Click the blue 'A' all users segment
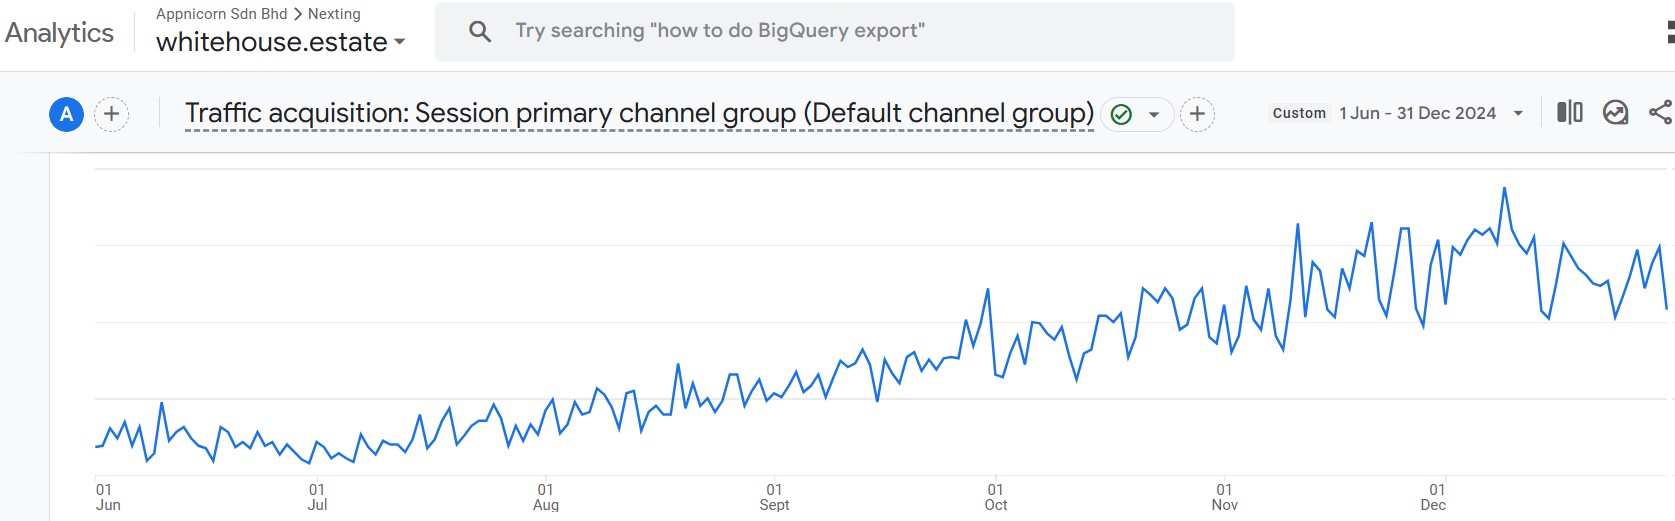 click(x=66, y=114)
